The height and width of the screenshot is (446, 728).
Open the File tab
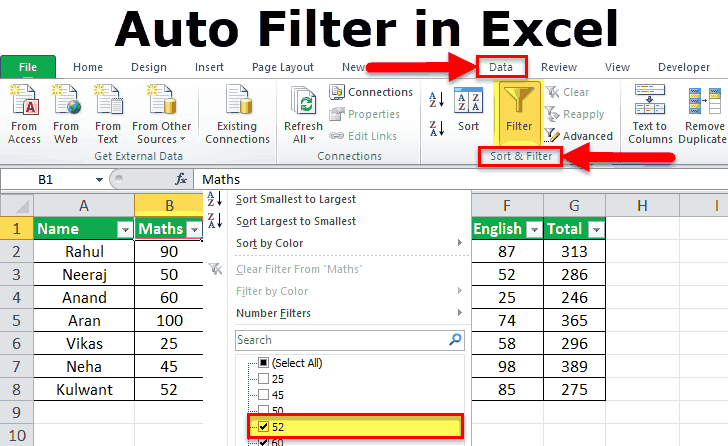coord(28,67)
